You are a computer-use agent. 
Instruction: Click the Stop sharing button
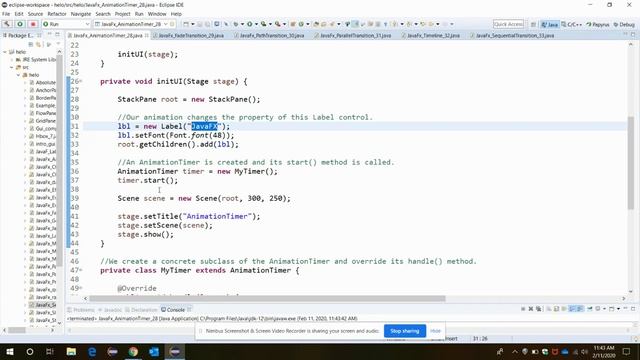[405, 331]
